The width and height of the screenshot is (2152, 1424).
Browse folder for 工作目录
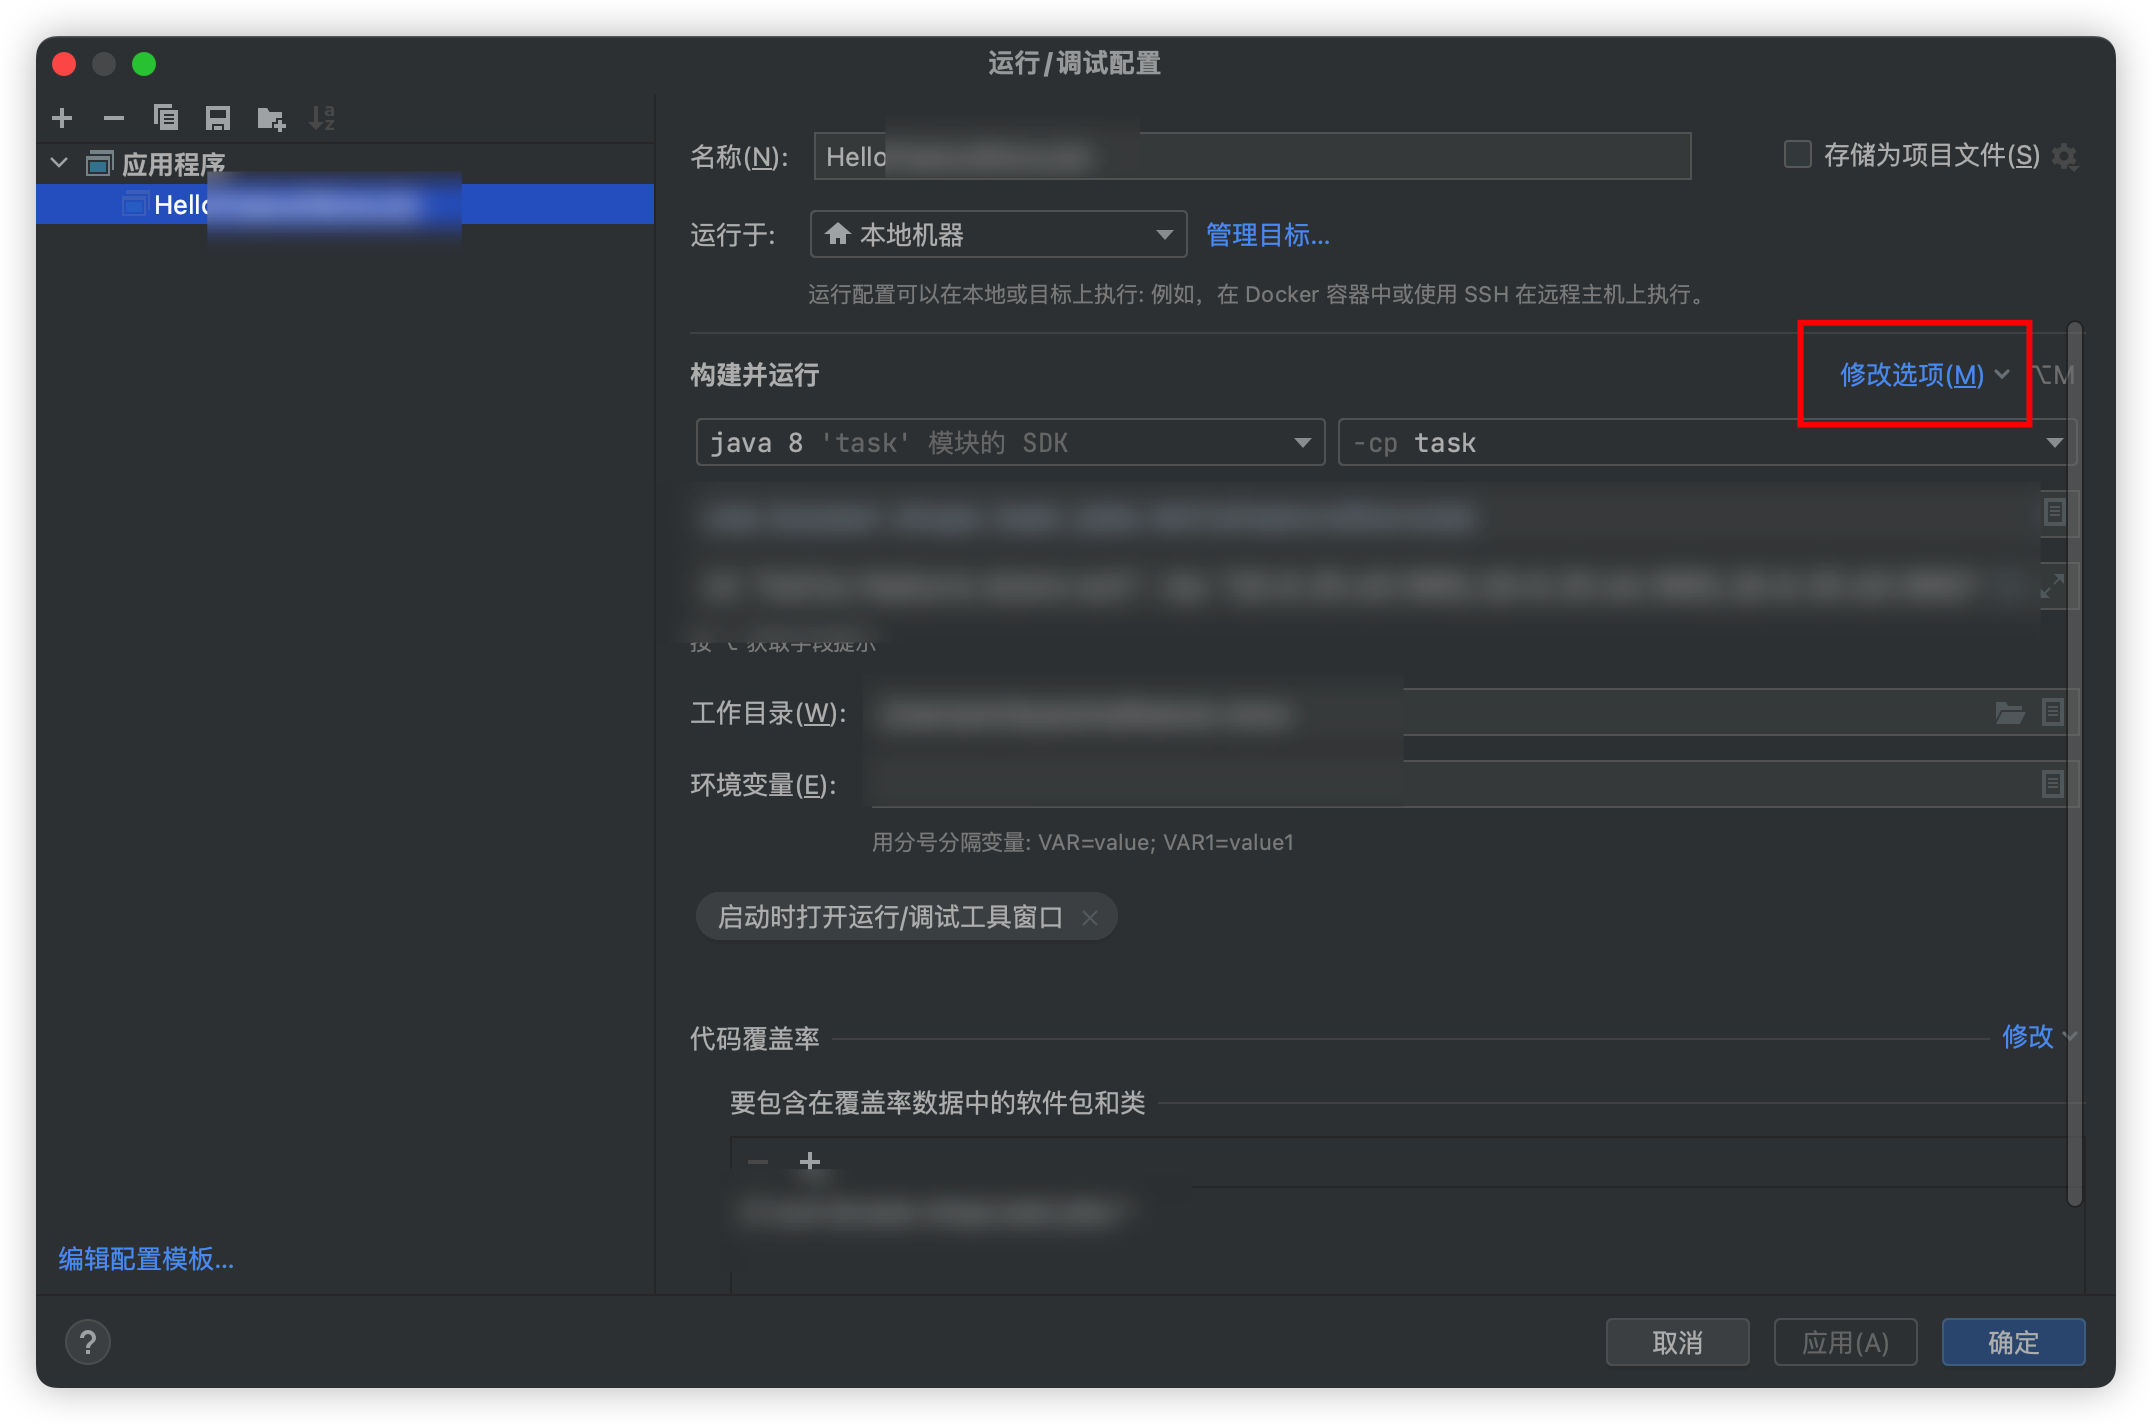(2010, 712)
